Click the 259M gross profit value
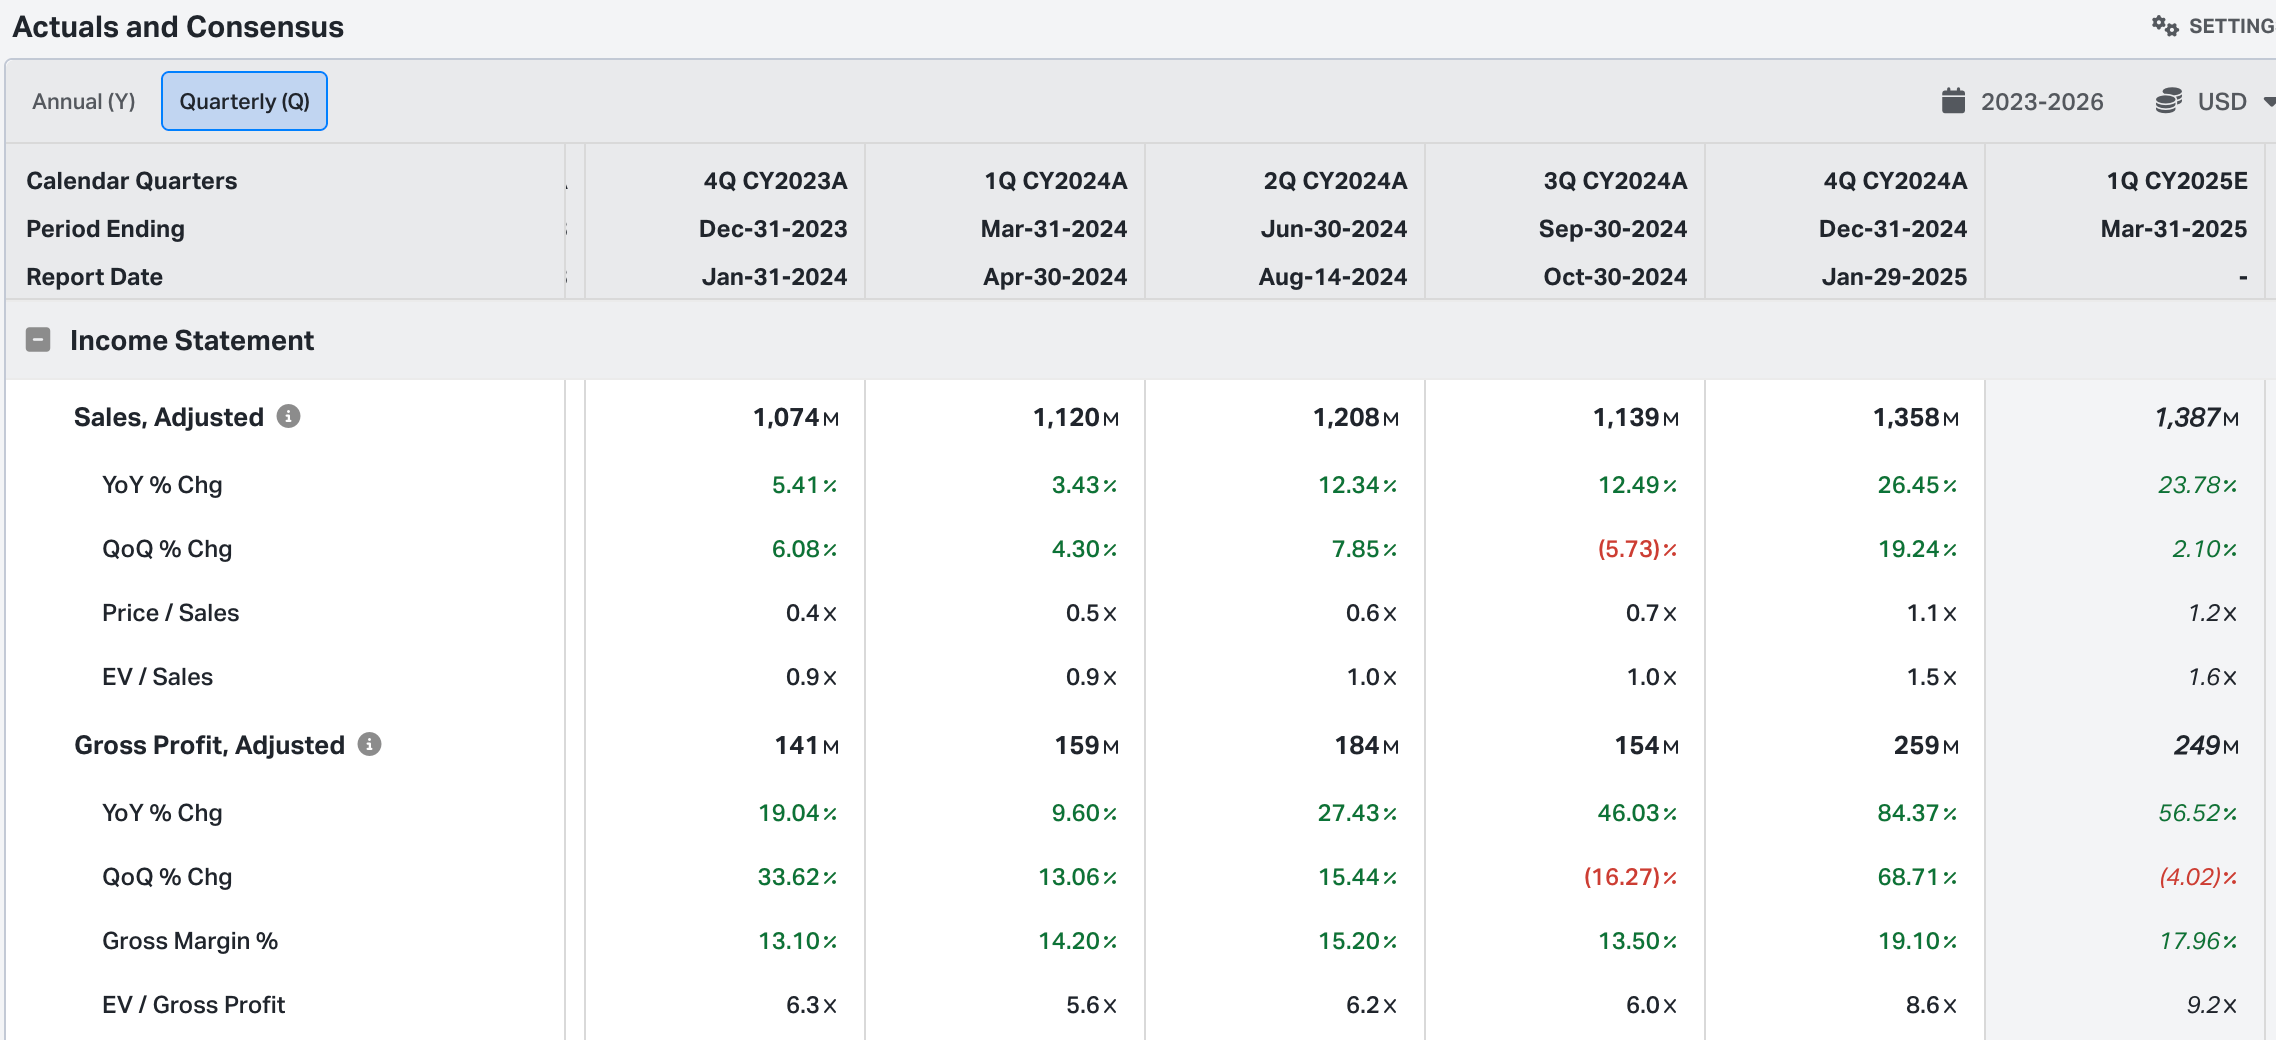Image resolution: width=2276 pixels, height=1040 pixels. coord(1926,745)
